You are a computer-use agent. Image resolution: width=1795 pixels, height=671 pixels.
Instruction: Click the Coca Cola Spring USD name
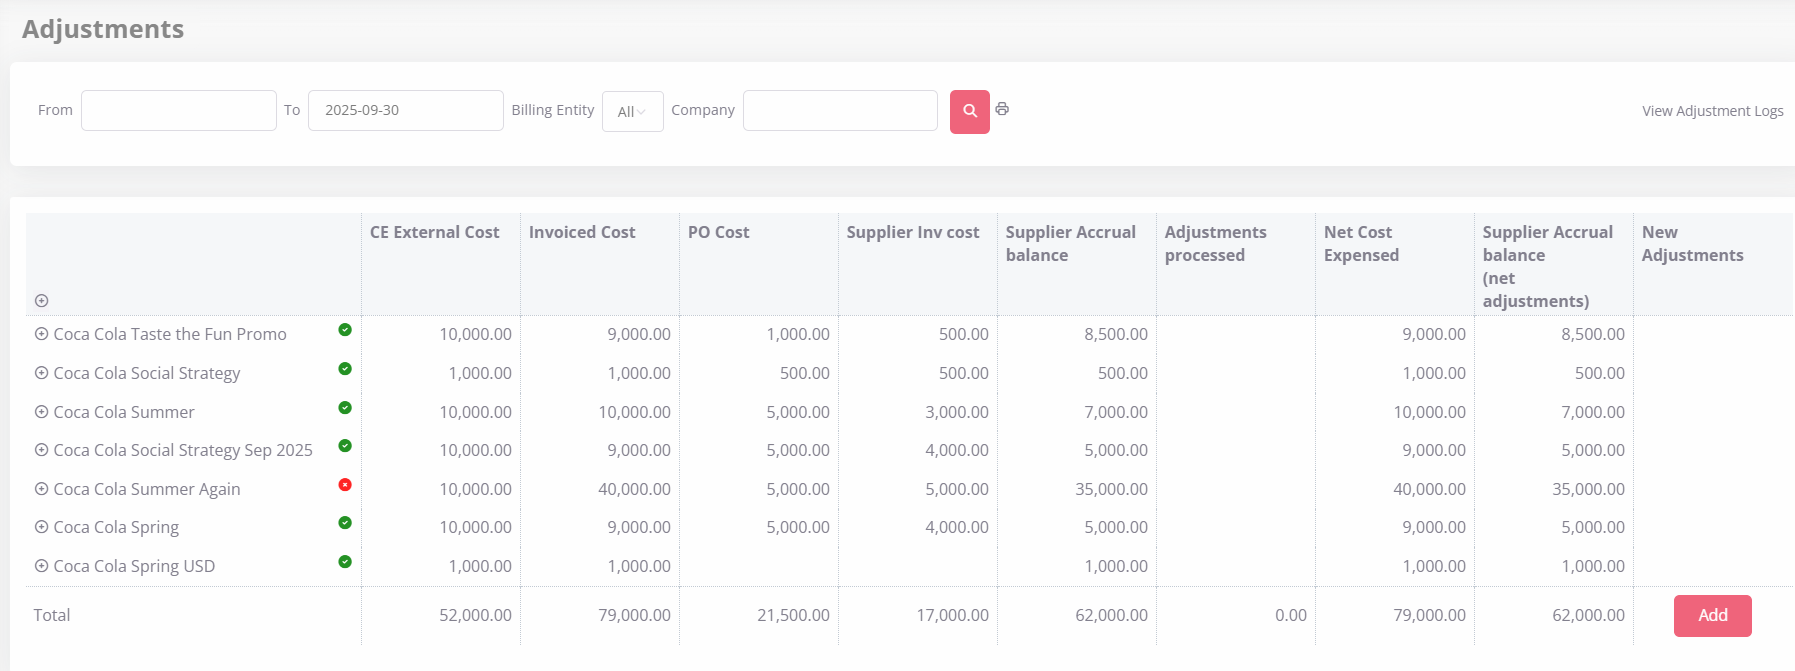[x=134, y=566]
